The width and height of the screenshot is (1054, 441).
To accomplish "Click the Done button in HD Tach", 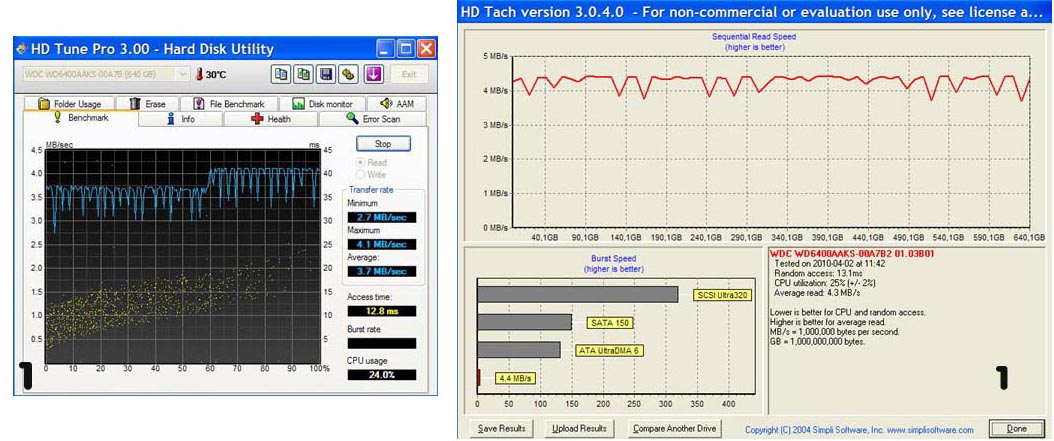I will tap(1017, 428).
